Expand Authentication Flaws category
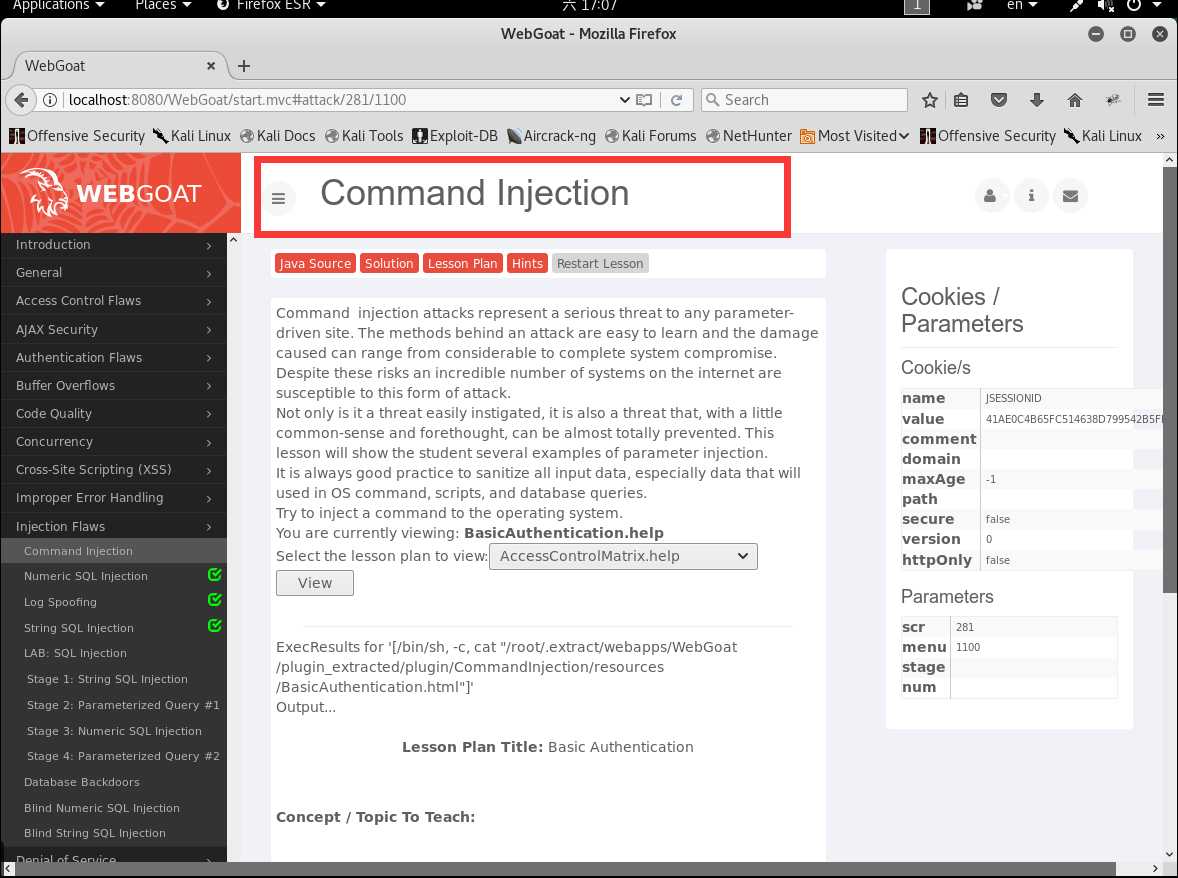 [x=113, y=358]
